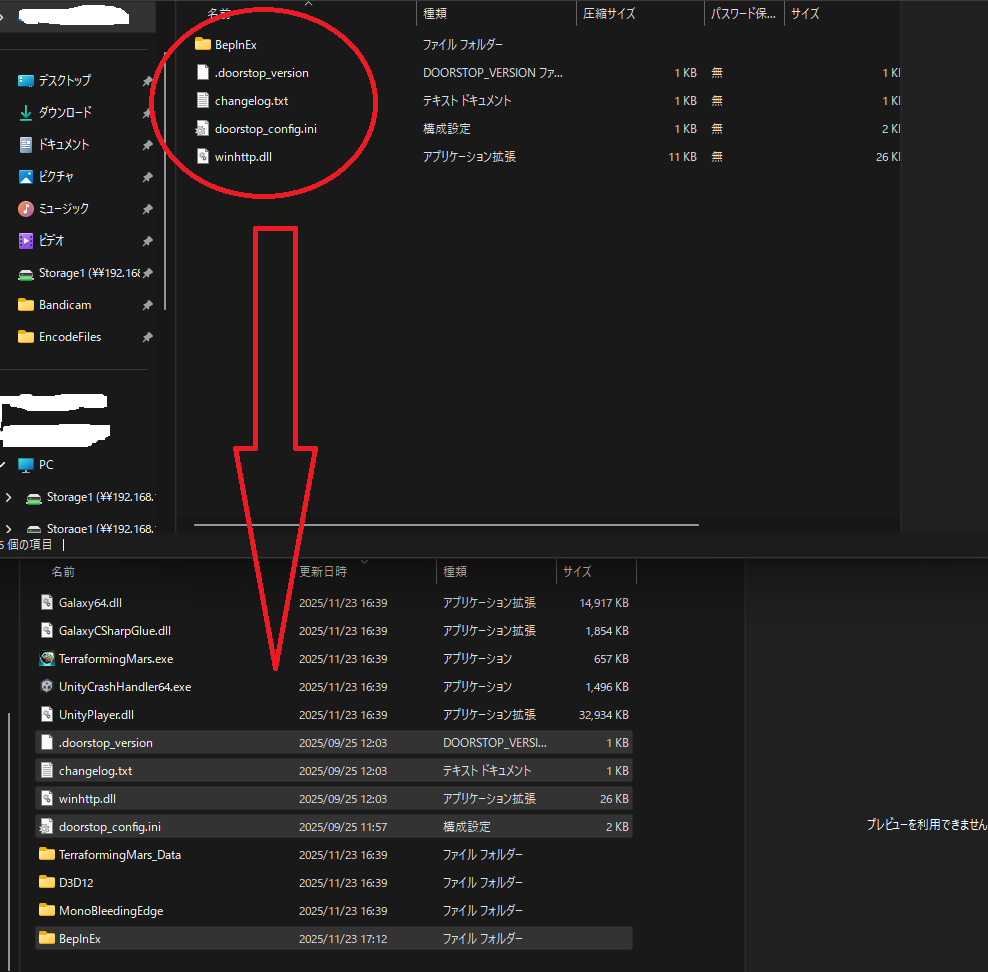Click the horizontal scrollbar in archive pane
Image resolution: width=988 pixels, height=972 pixels.
[x=446, y=524]
